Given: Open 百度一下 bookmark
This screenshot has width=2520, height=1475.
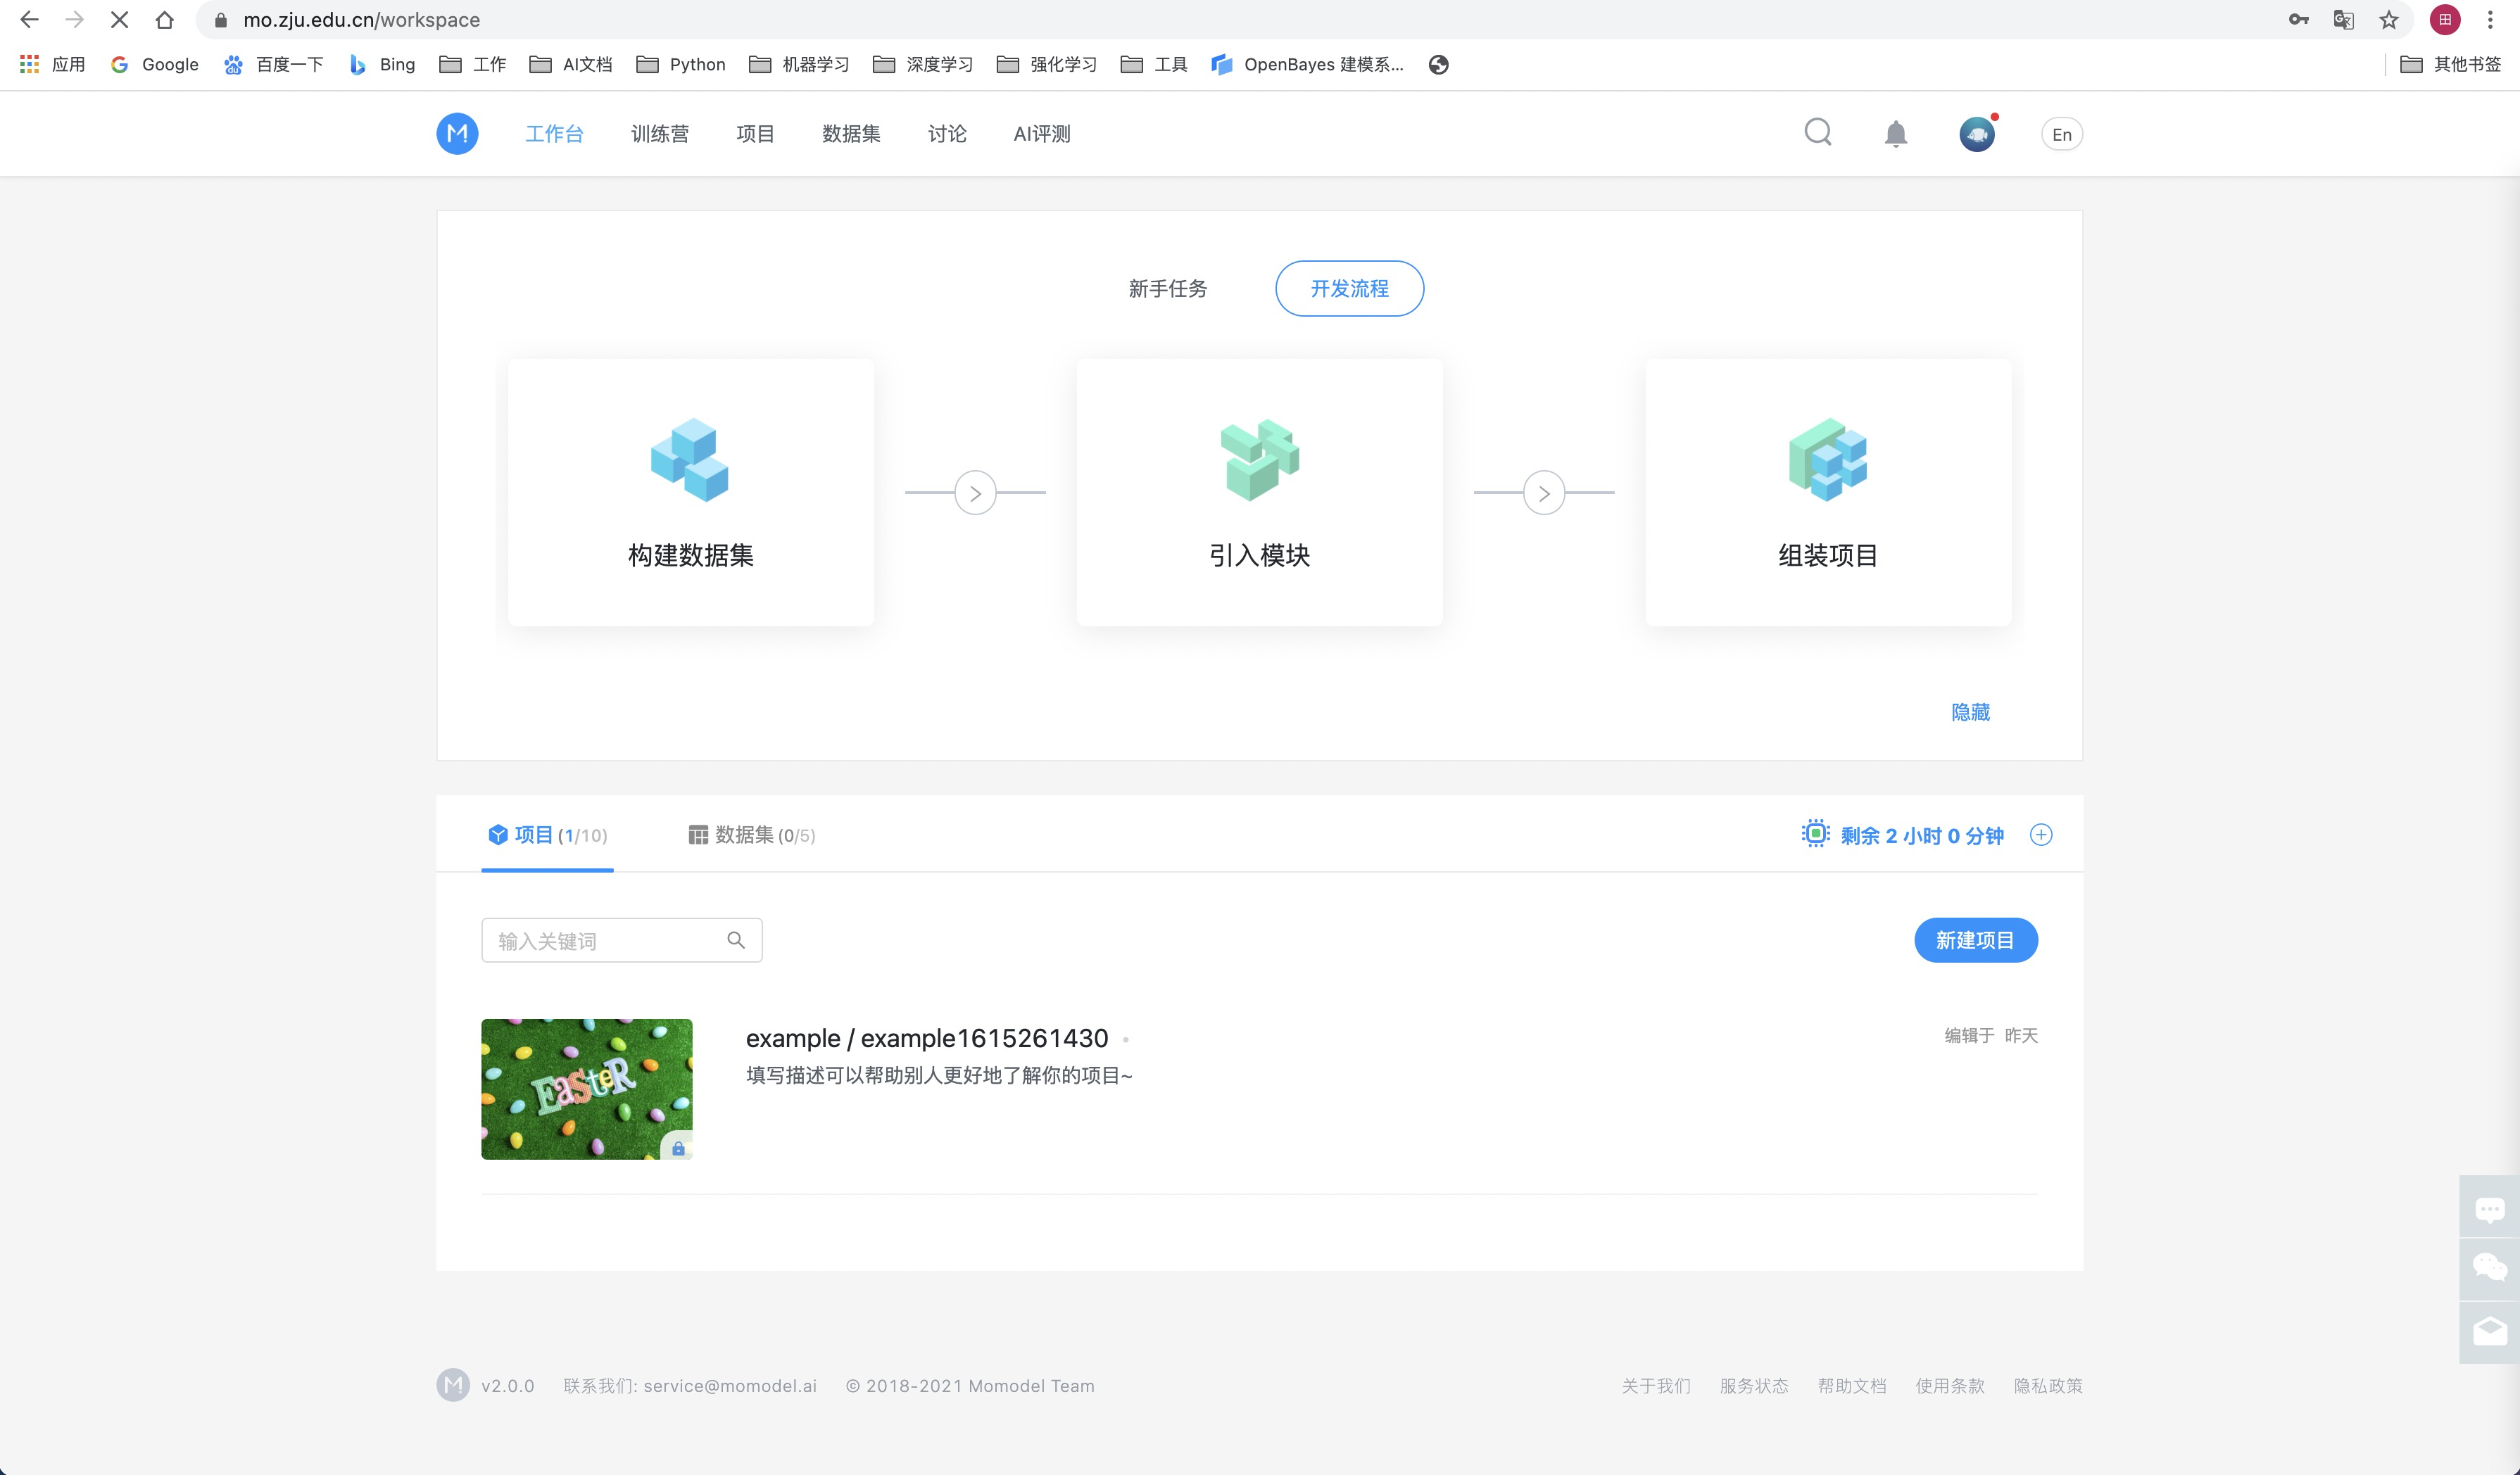Looking at the screenshot, I should 274,64.
